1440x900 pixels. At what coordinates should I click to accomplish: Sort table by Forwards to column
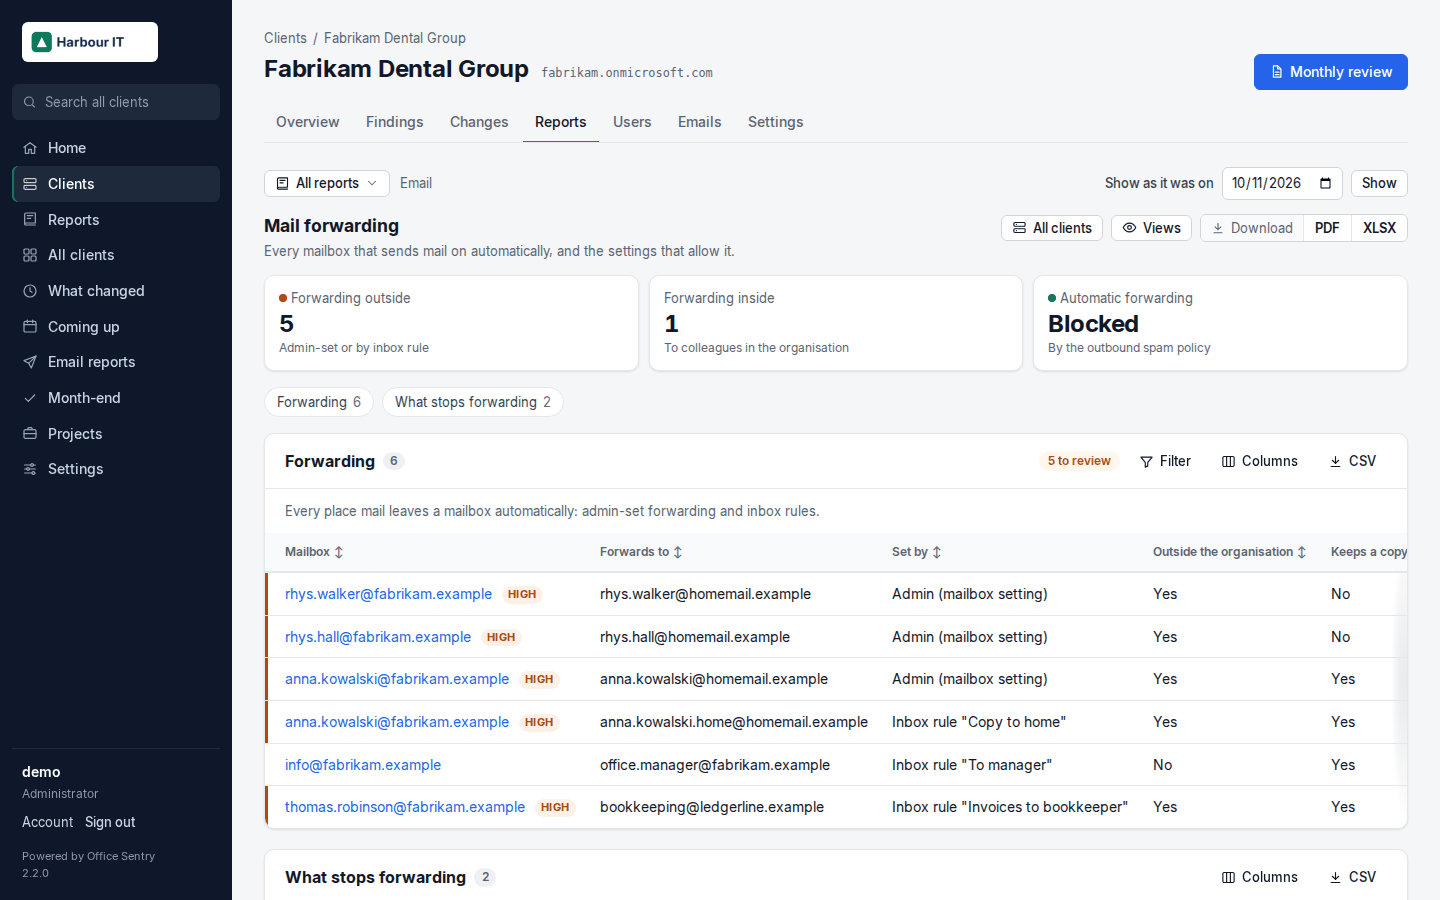point(641,552)
